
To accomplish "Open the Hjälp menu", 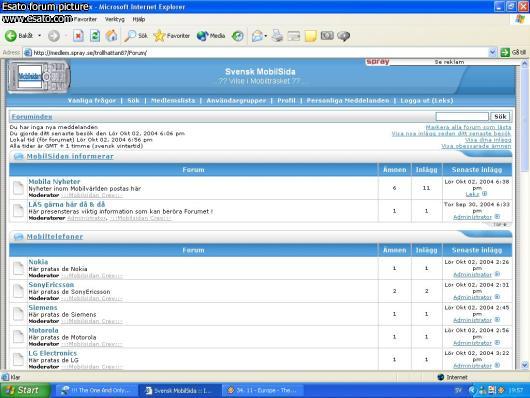I will [139, 19].
